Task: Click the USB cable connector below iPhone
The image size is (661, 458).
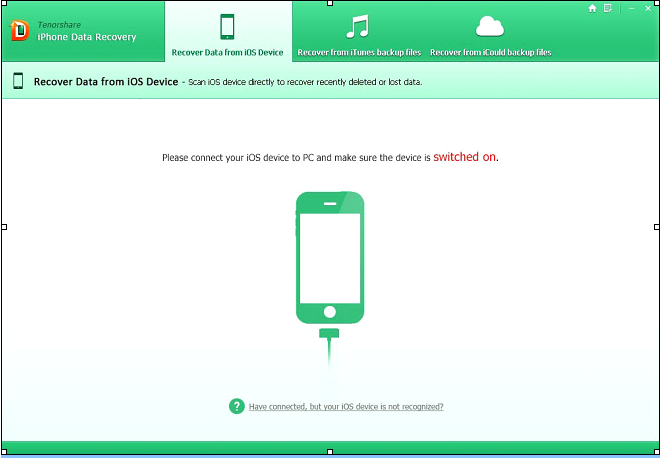Action: pos(330,334)
